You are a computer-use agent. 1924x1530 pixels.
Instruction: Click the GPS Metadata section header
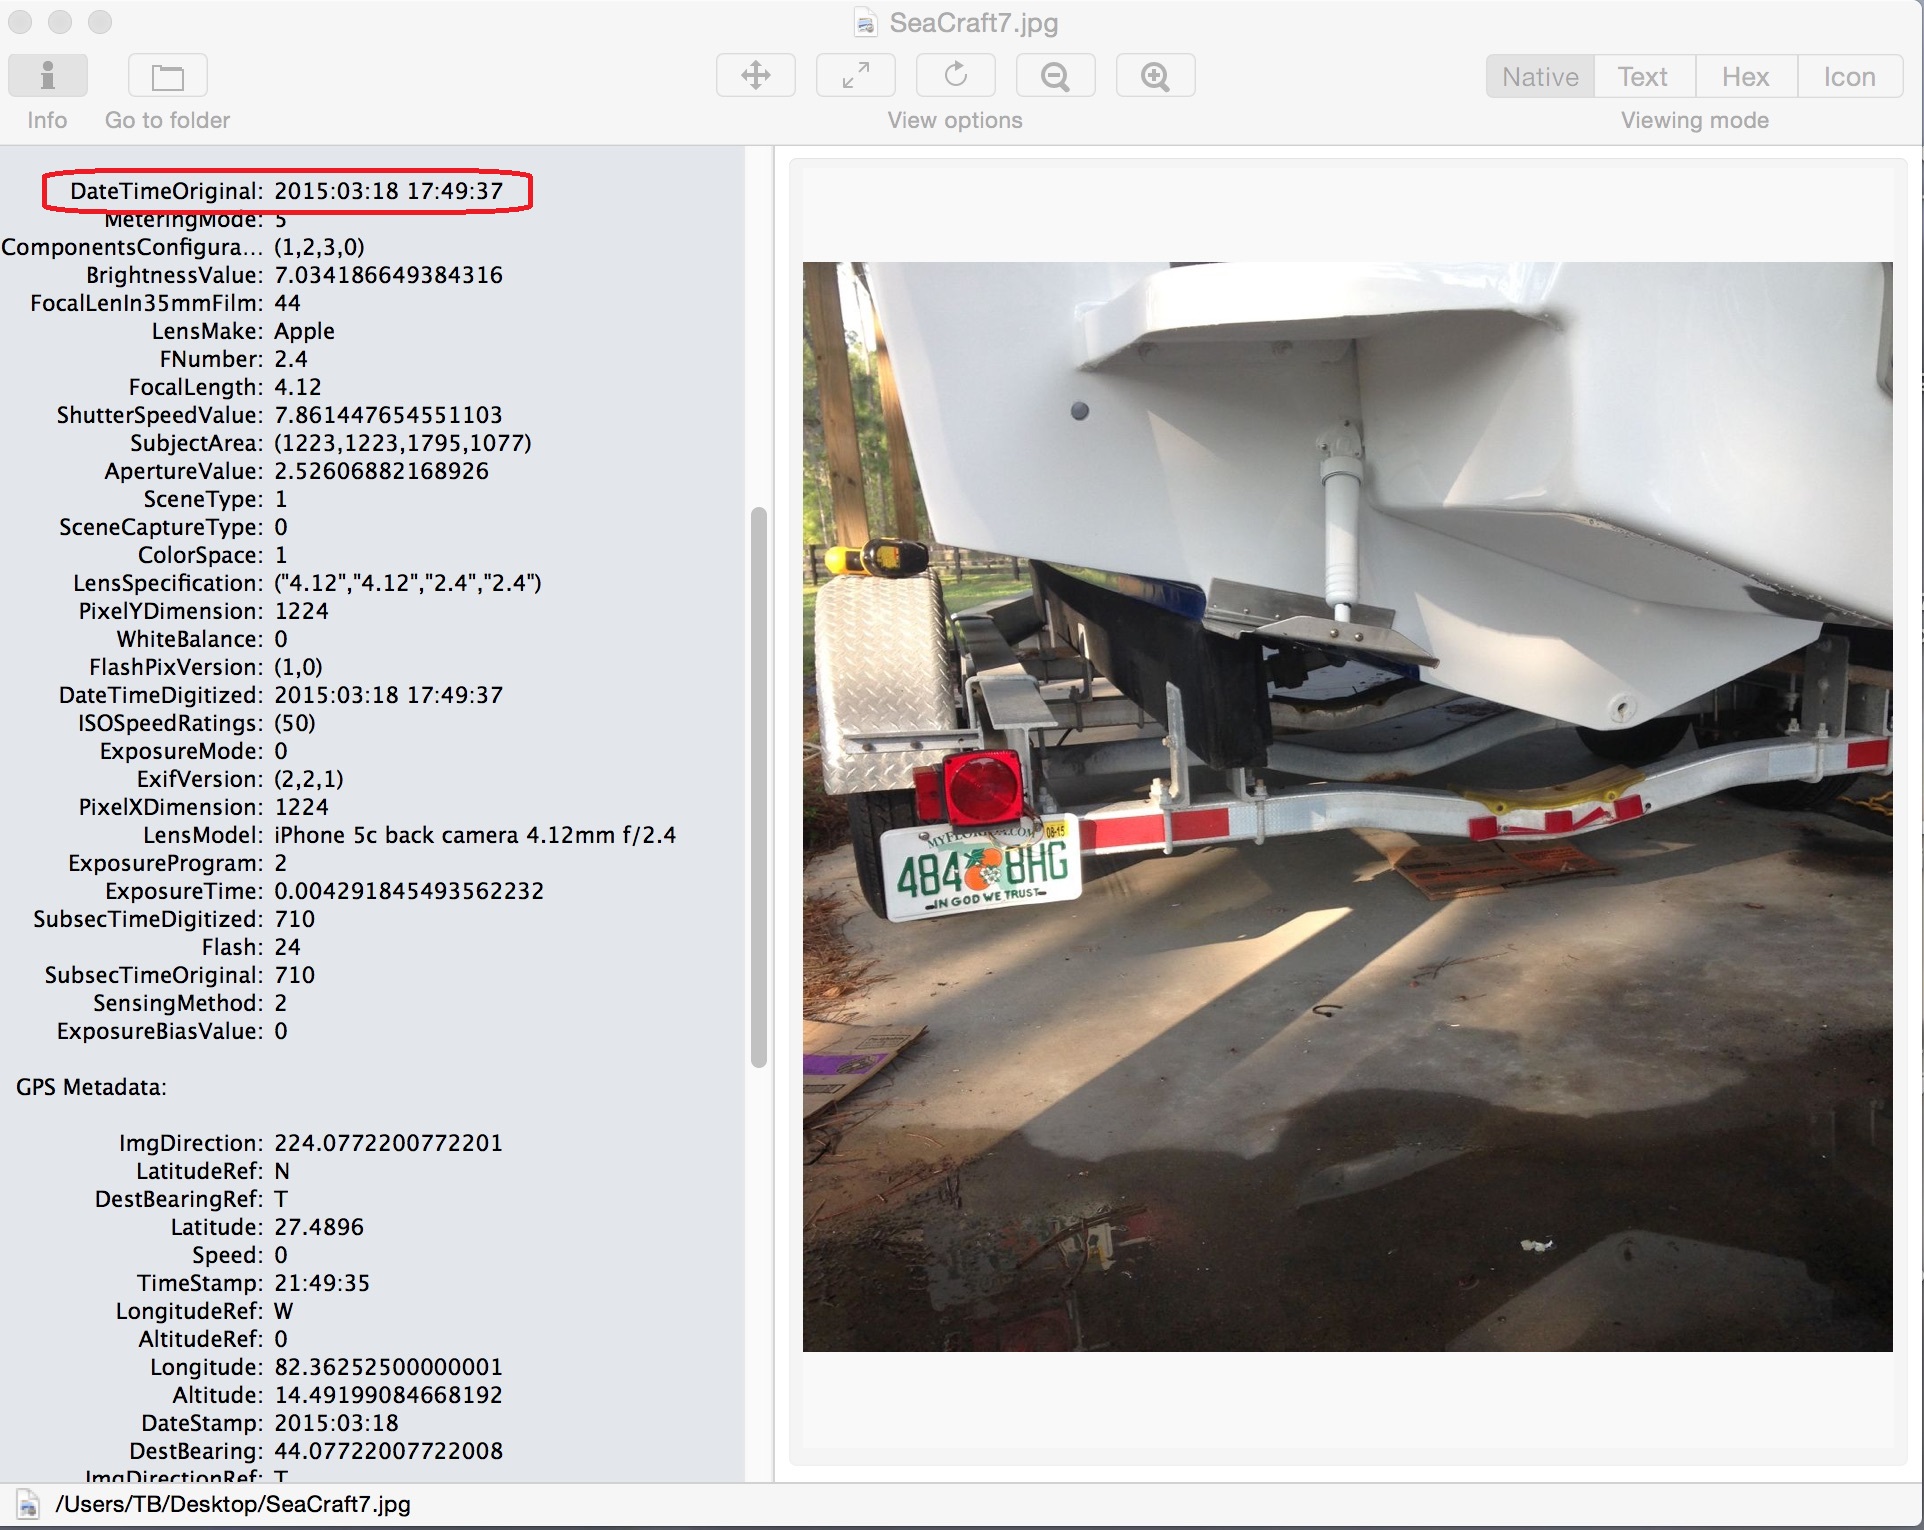(91, 1087)
